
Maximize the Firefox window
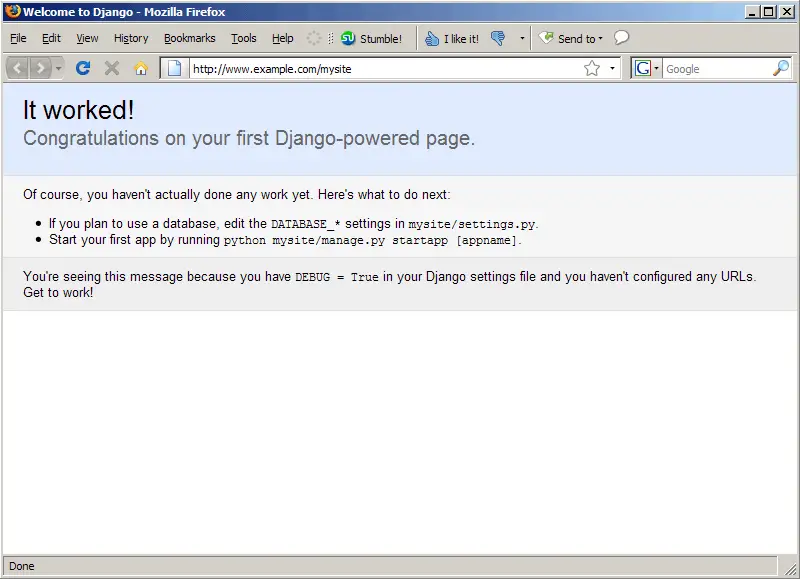pyautogui.click(x=769, y=11)
